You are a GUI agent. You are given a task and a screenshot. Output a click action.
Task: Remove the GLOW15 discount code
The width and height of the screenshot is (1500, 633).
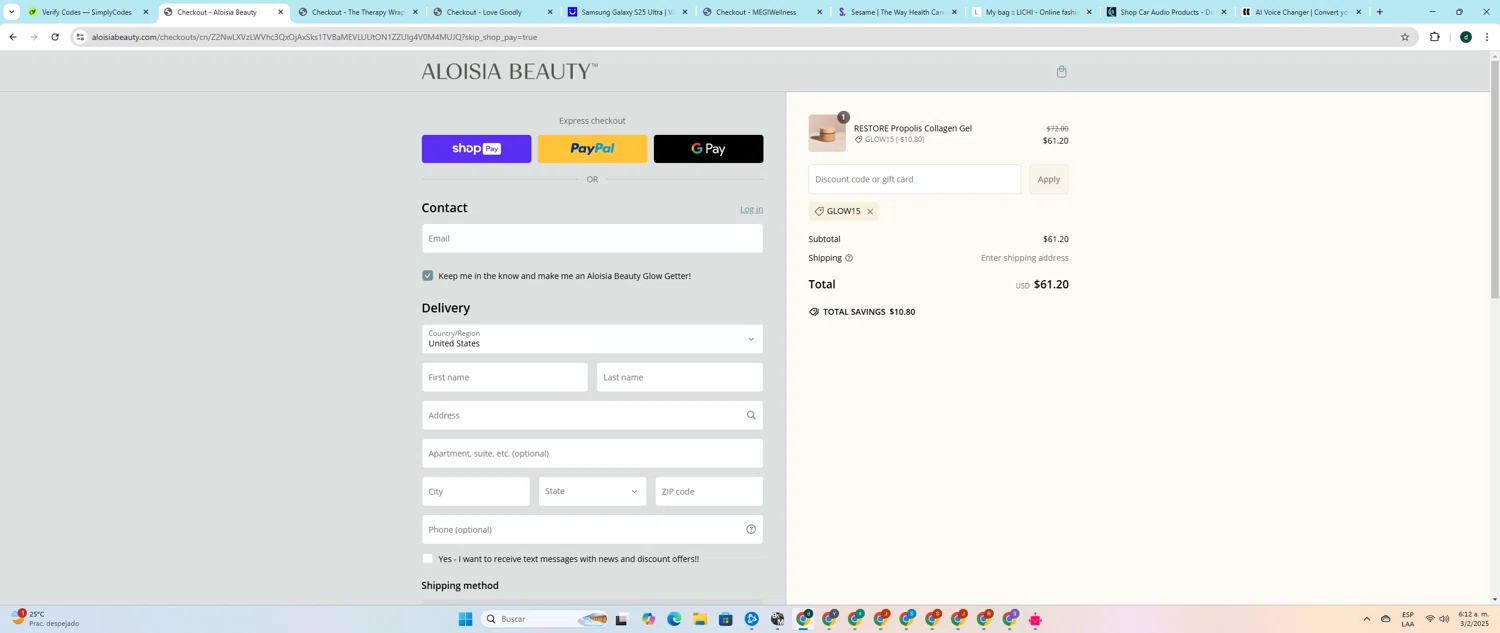[x=870, y=211]
